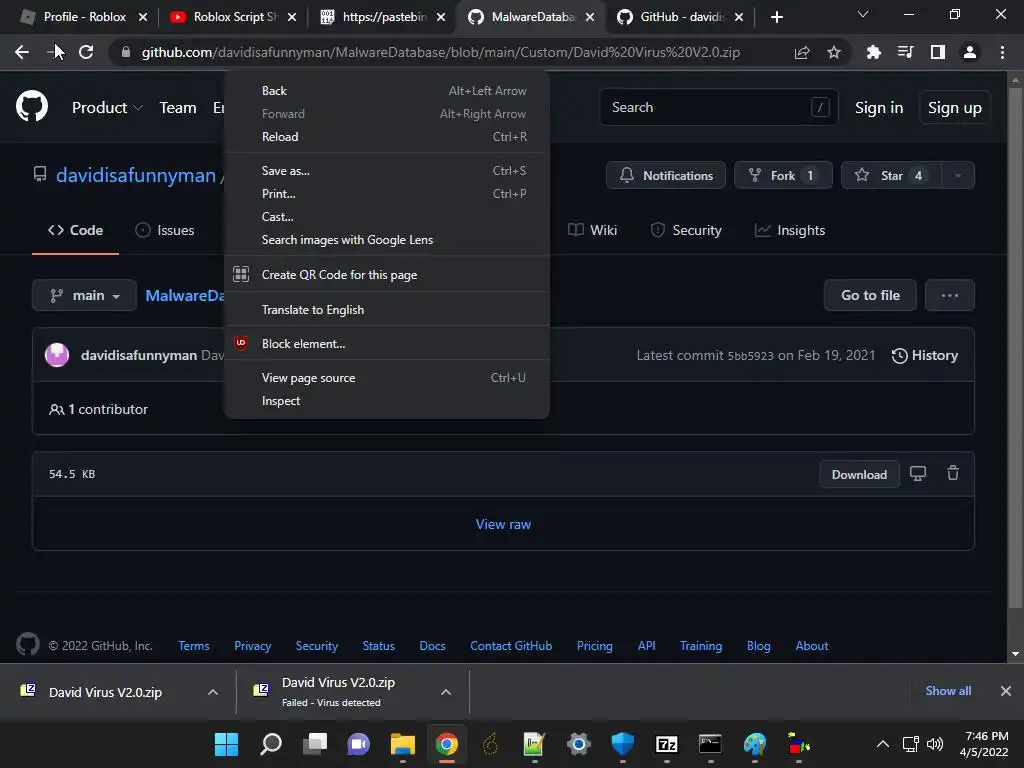Open the Insights repository tab
The image size is (1024, 768).
pos(790,230)
